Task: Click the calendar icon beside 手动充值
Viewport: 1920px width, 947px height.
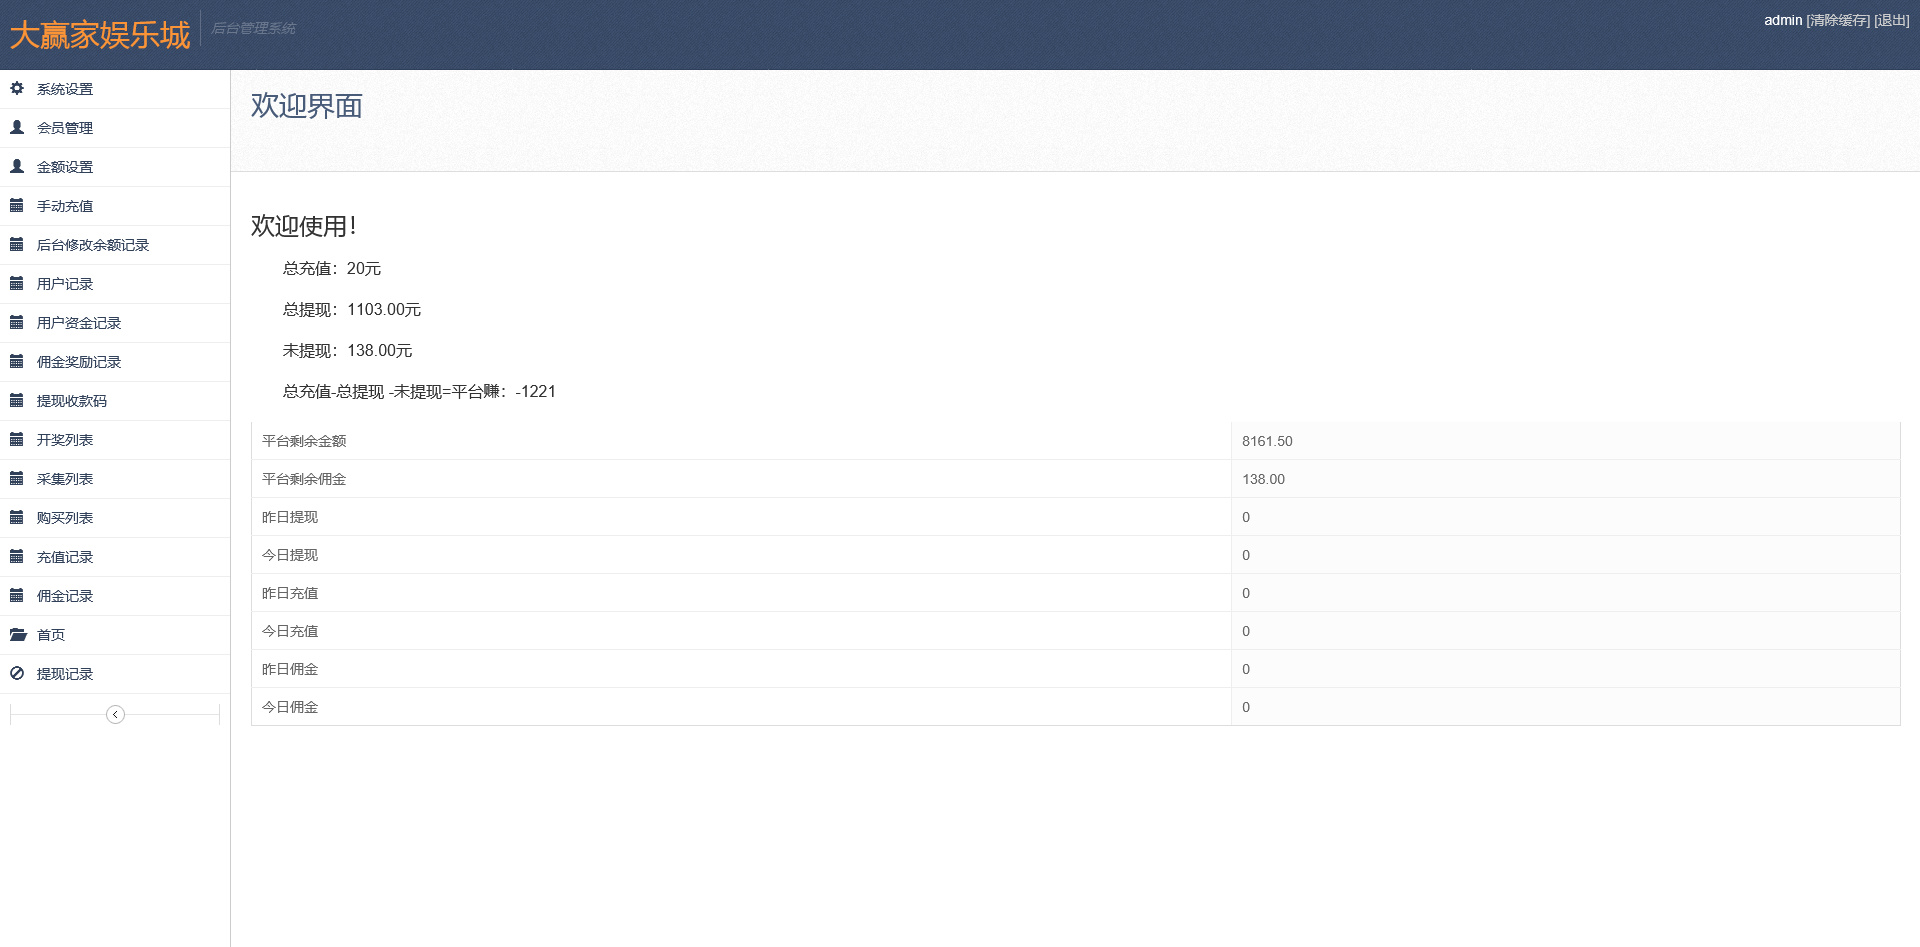Action: pos(17,206)
